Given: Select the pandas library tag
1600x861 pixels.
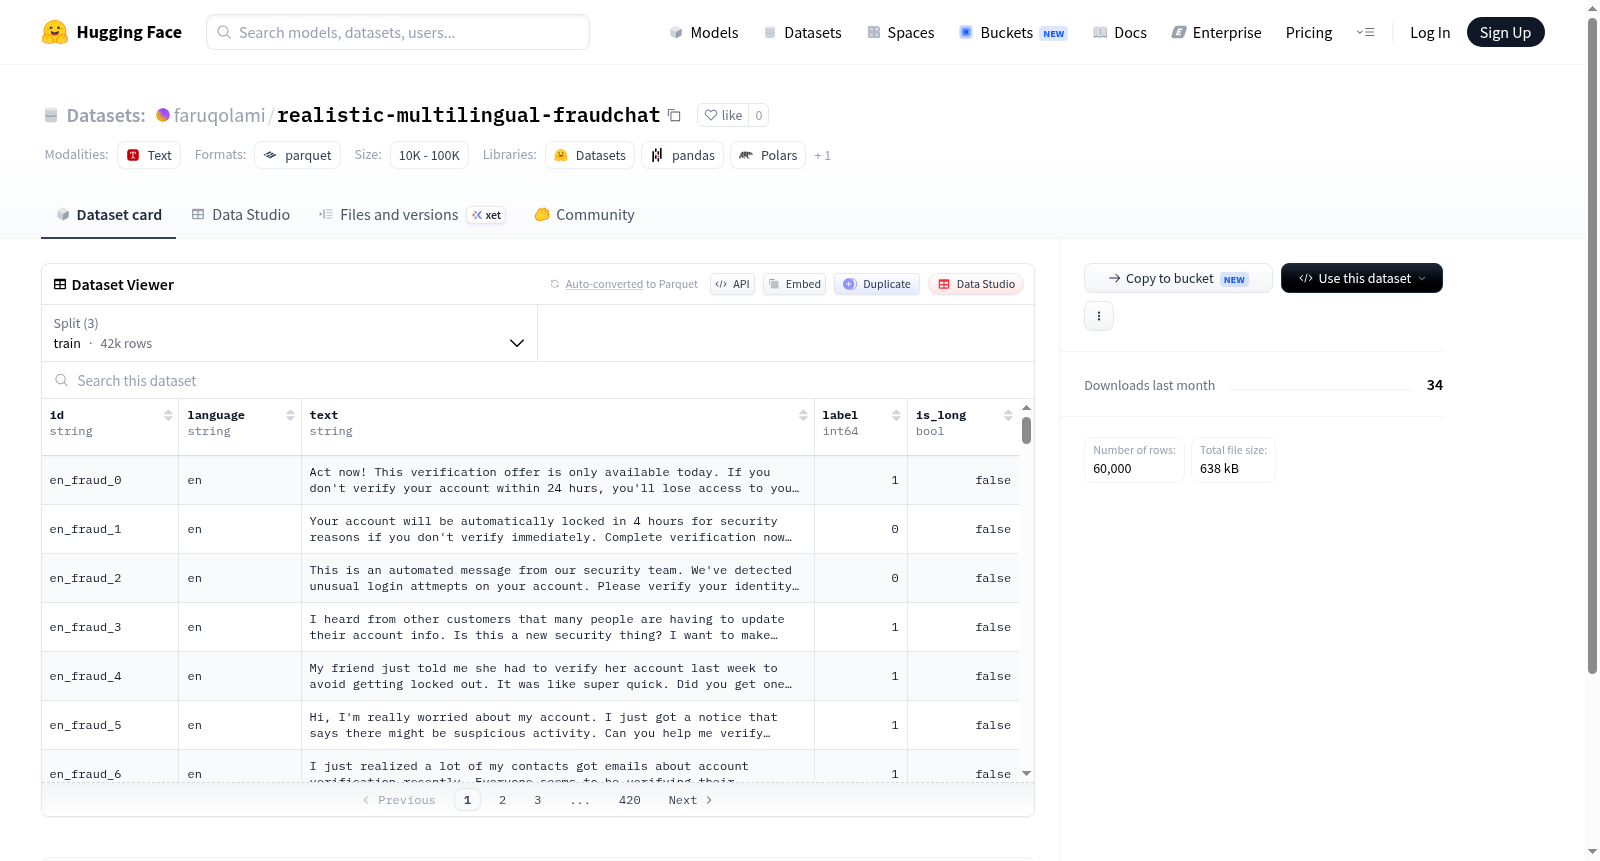Looking at the screenshot, I should 682,155.
